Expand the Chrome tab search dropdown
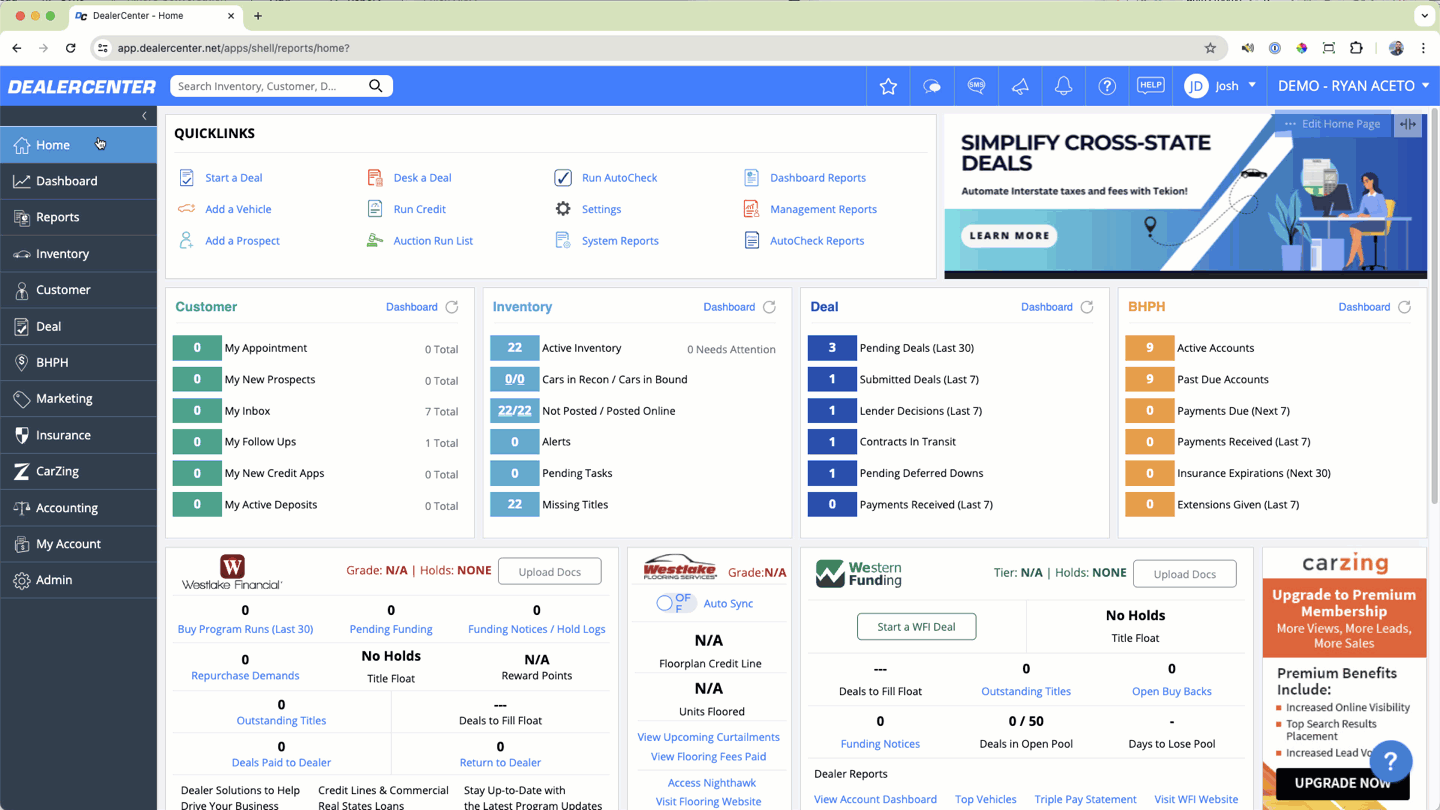 pyautogui.click(x=1424, y=16)
